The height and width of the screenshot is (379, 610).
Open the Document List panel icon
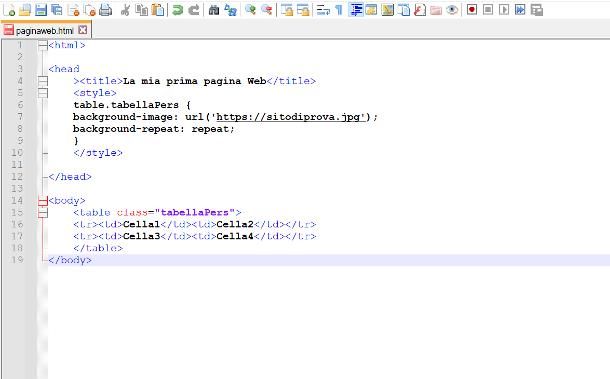[x=404, y=10]
